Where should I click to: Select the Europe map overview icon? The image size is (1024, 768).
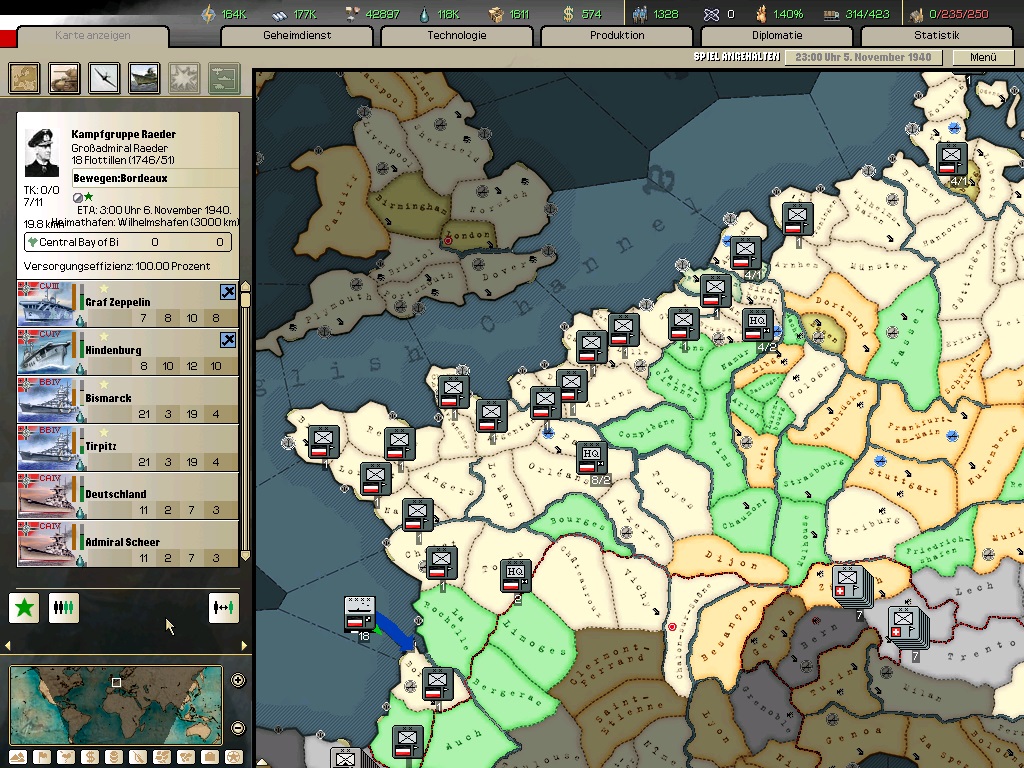24,78
